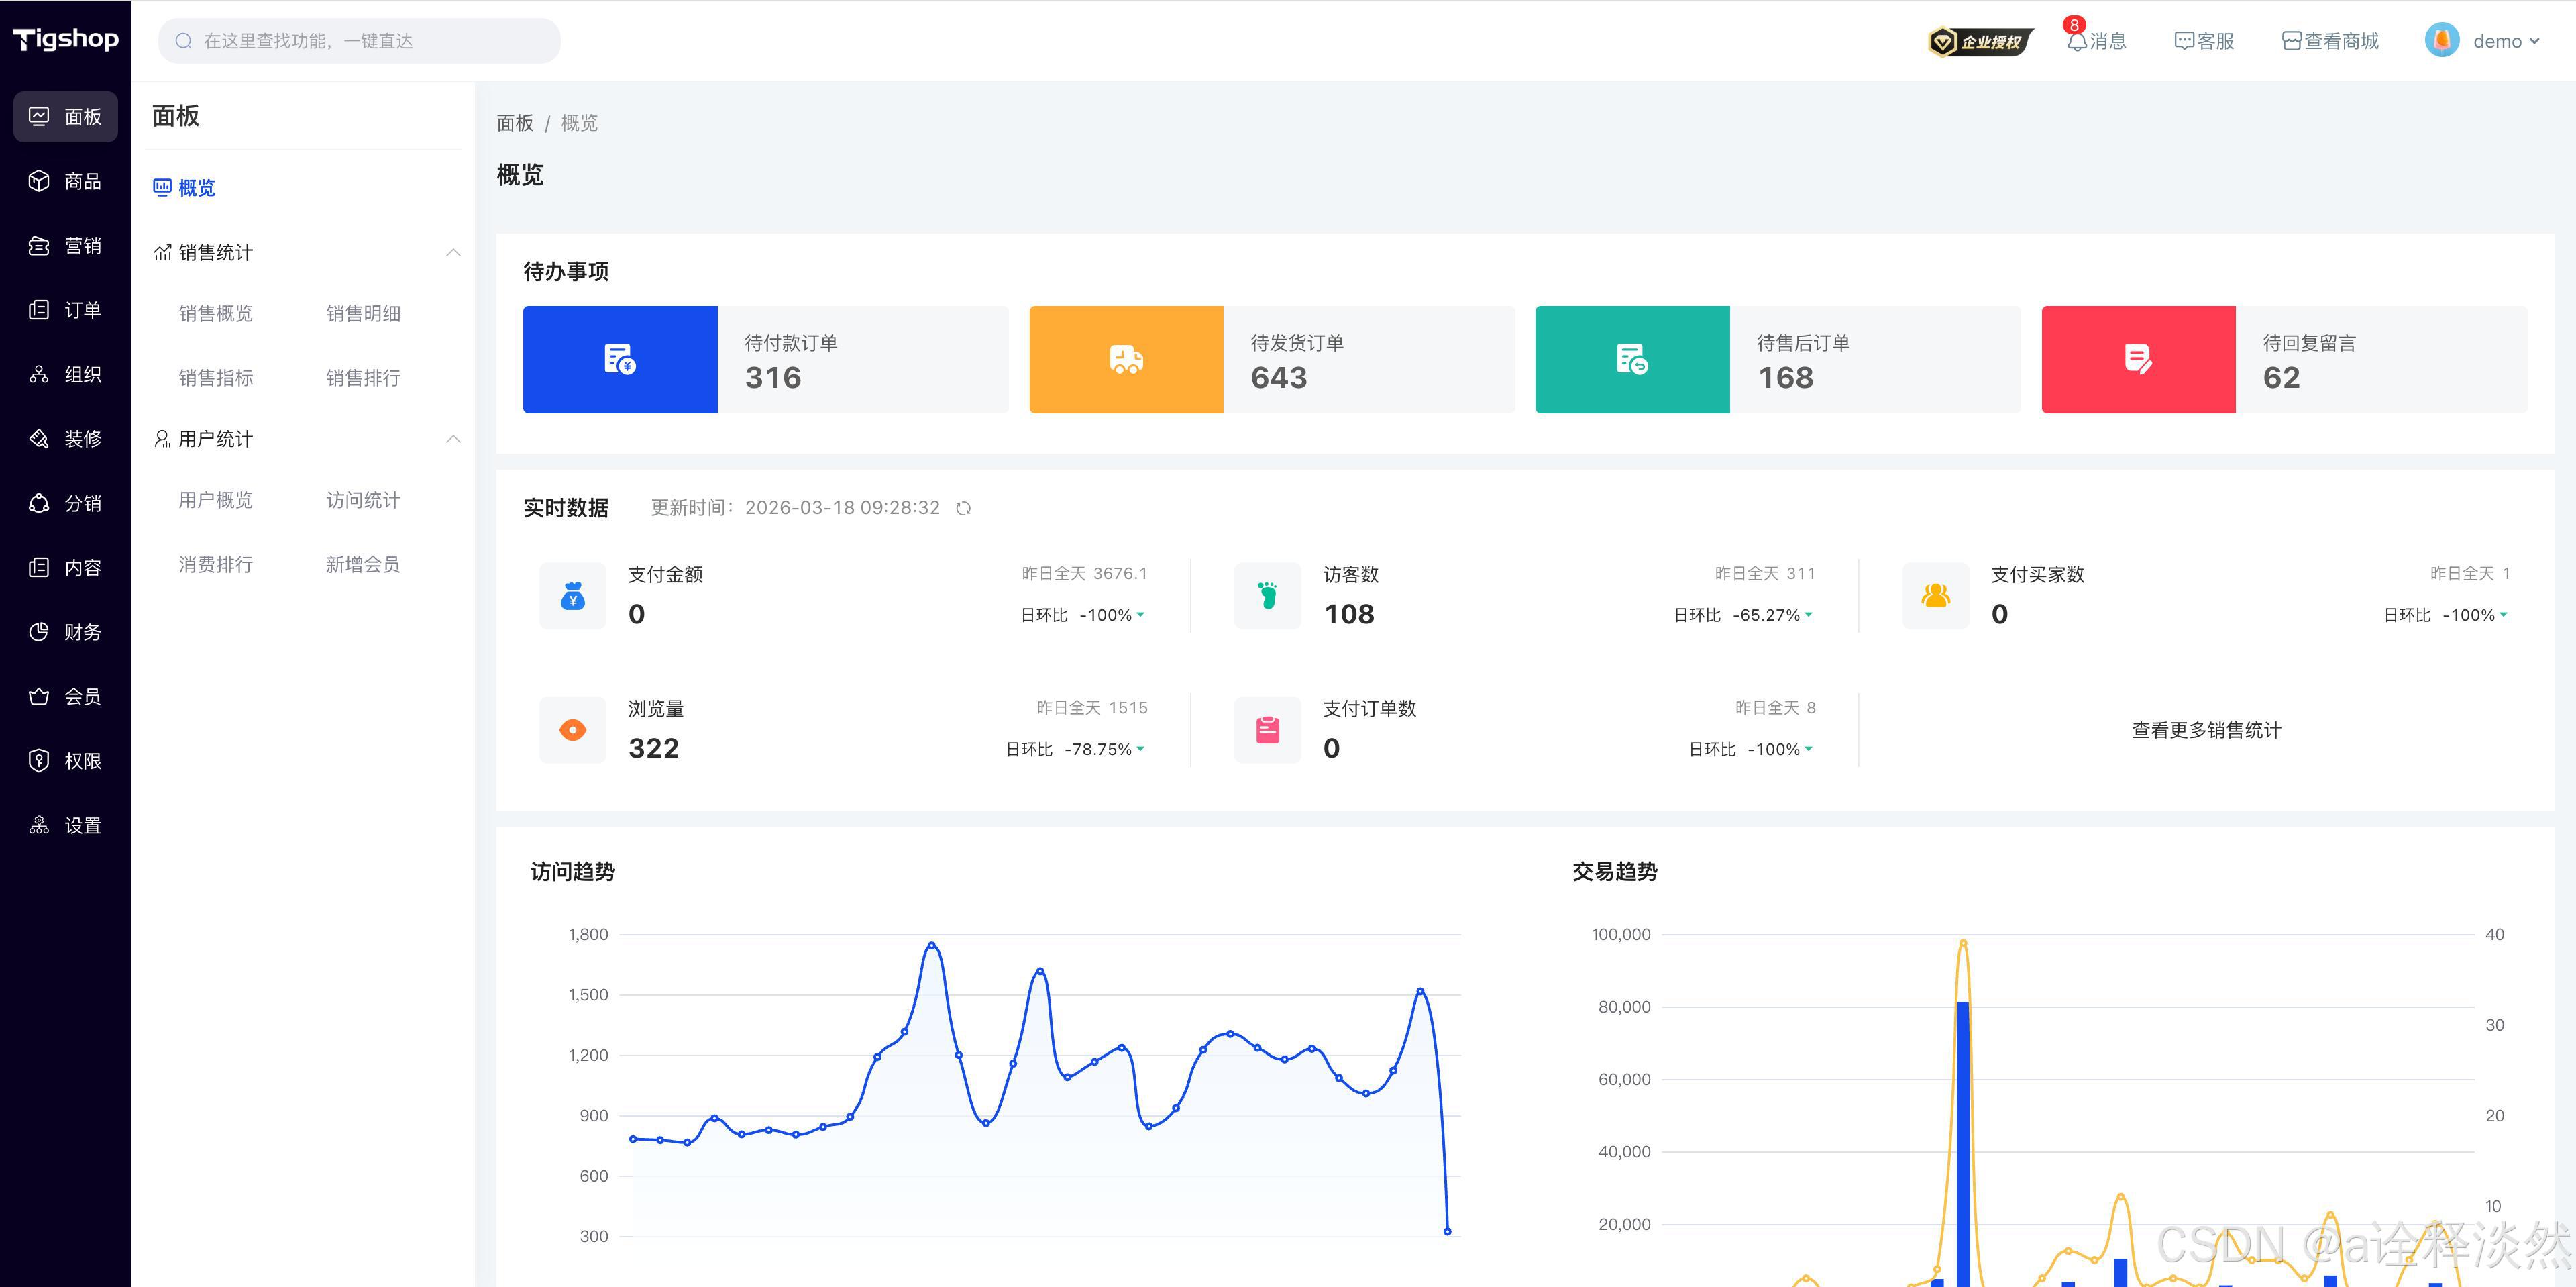Click the 访问趋势 chart title
2576x1287 pixels.
(x=573, y=872)
